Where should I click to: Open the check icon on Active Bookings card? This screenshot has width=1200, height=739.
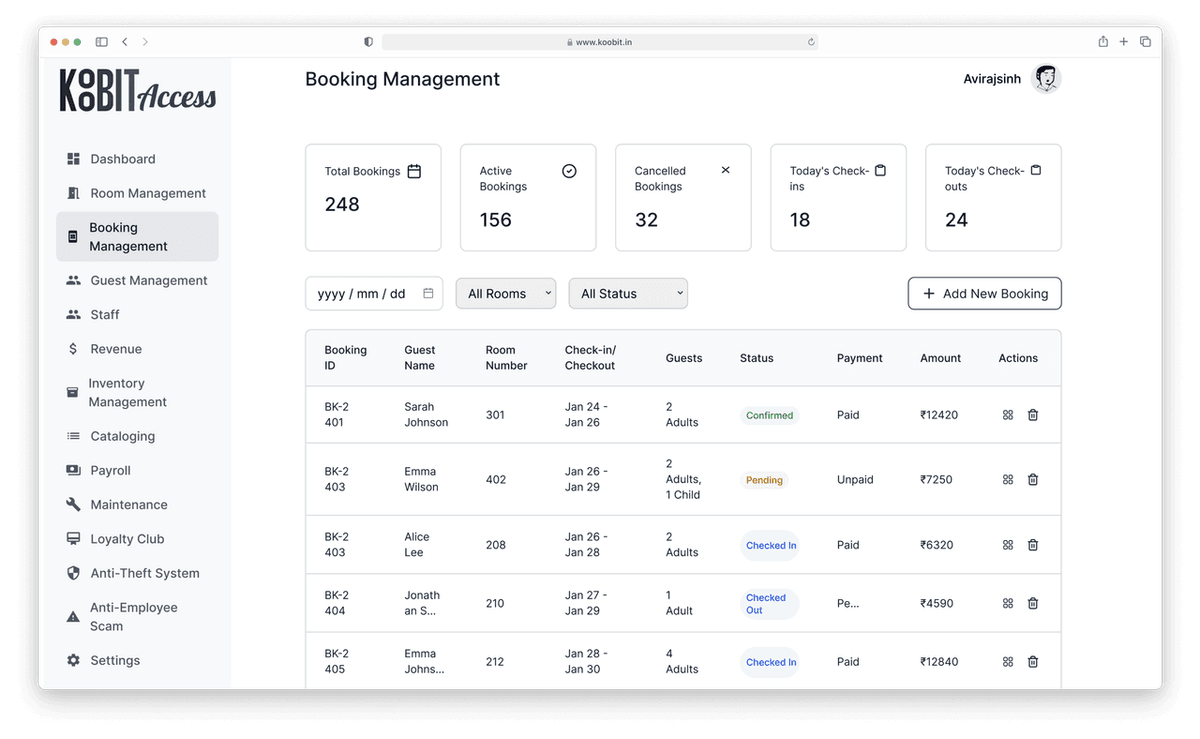tap(569, 170)
